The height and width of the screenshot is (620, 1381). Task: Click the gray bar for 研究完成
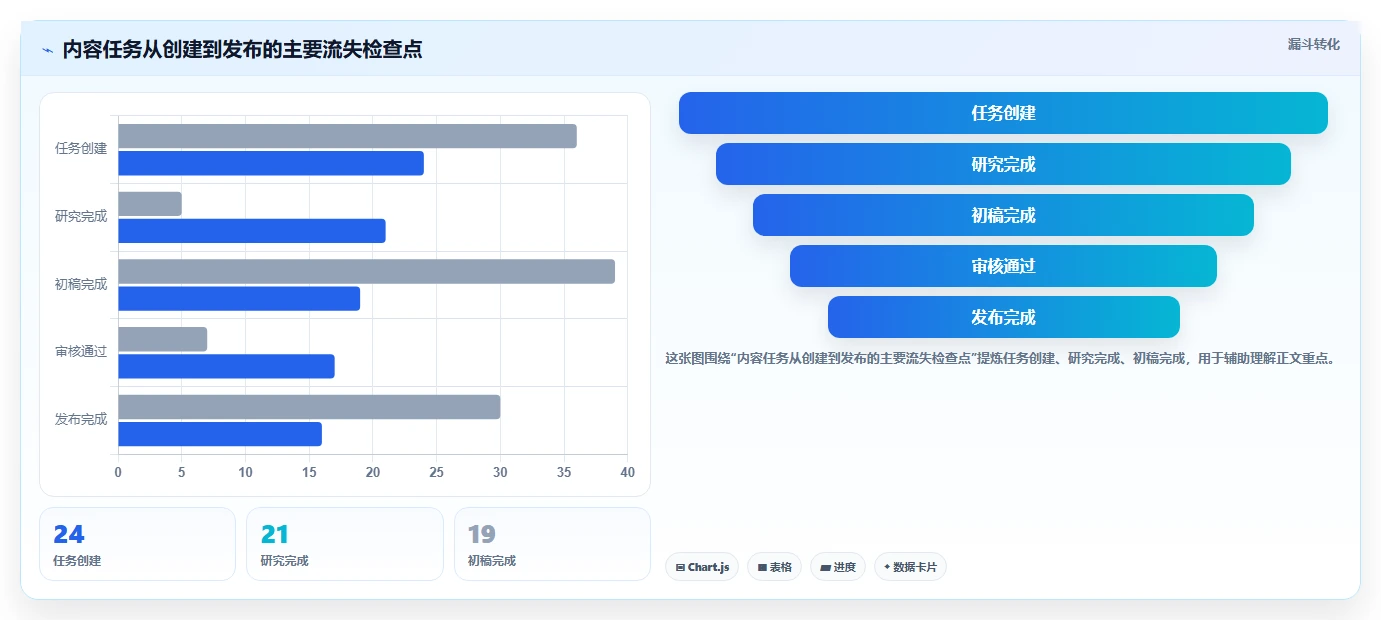[x=150, y=204]
